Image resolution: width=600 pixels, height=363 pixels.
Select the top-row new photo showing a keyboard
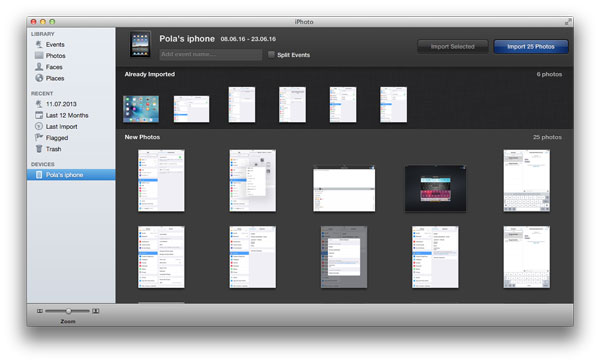527,181
